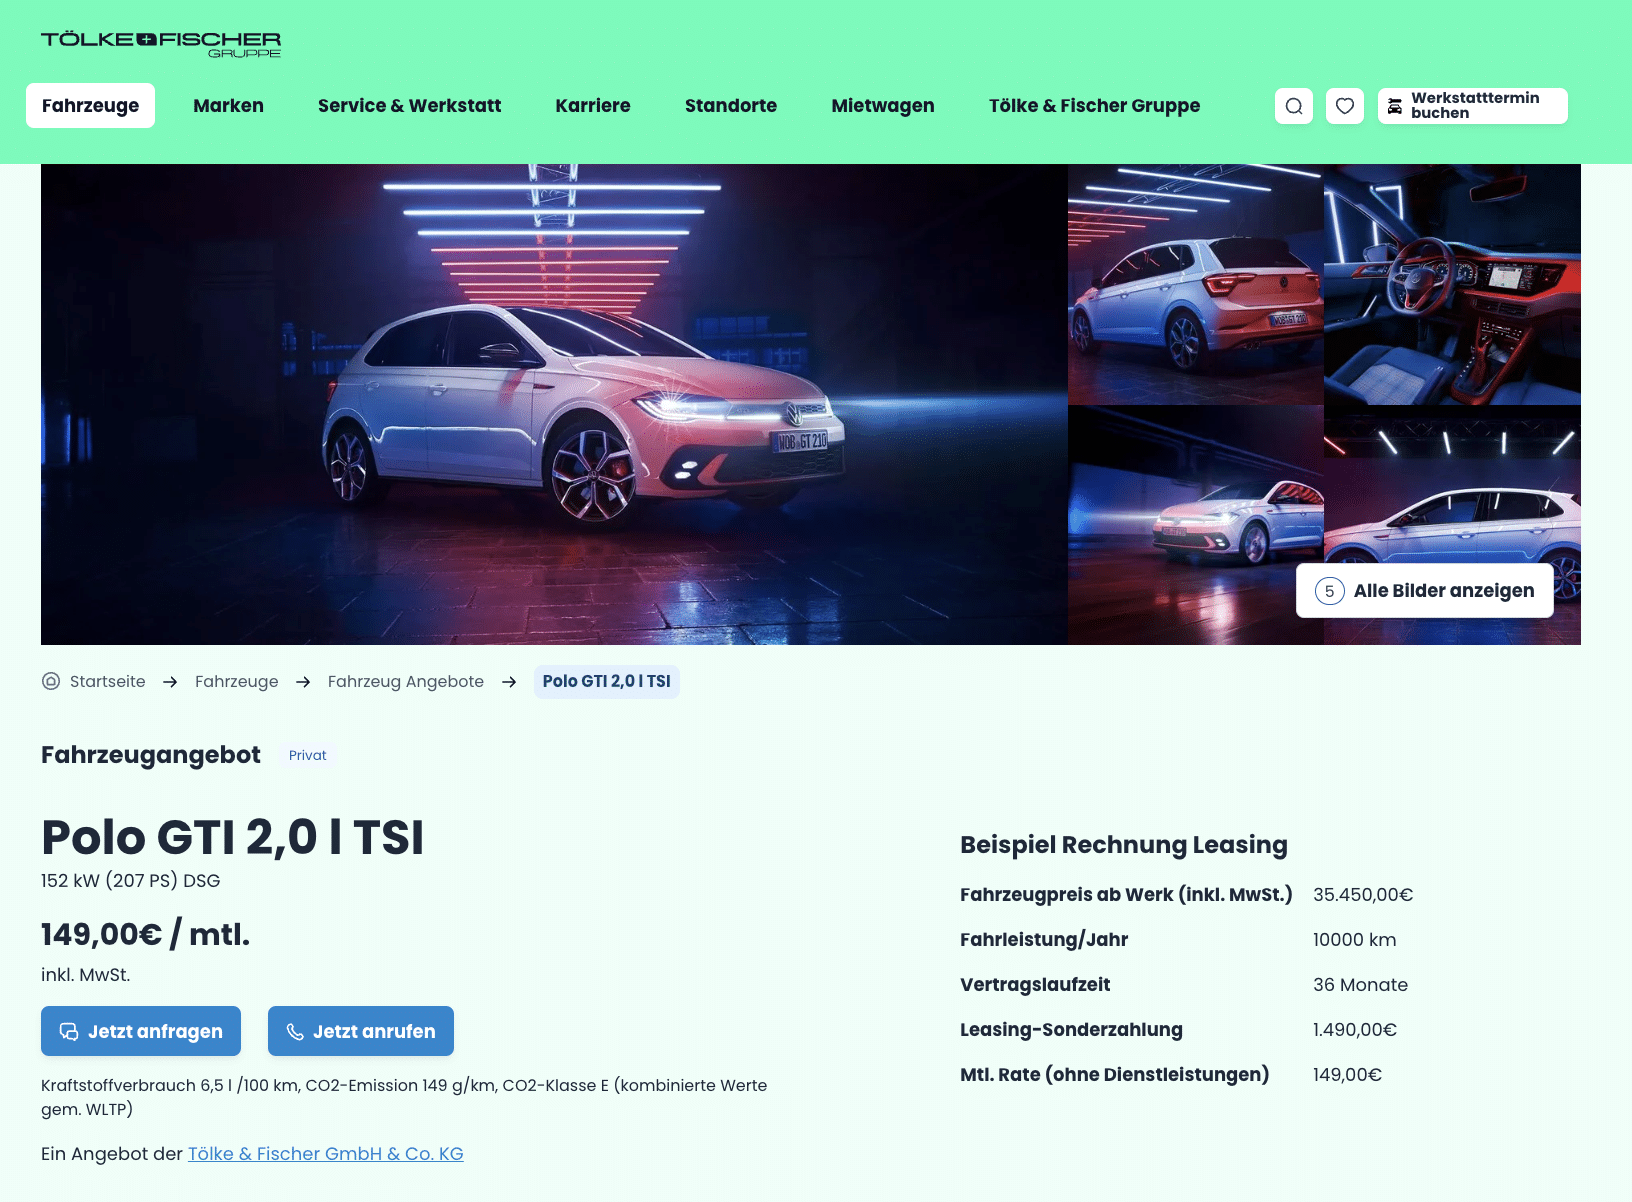Open the Marken menu
Viewport: 1632px width, 1202px height.
pos(228,106)
